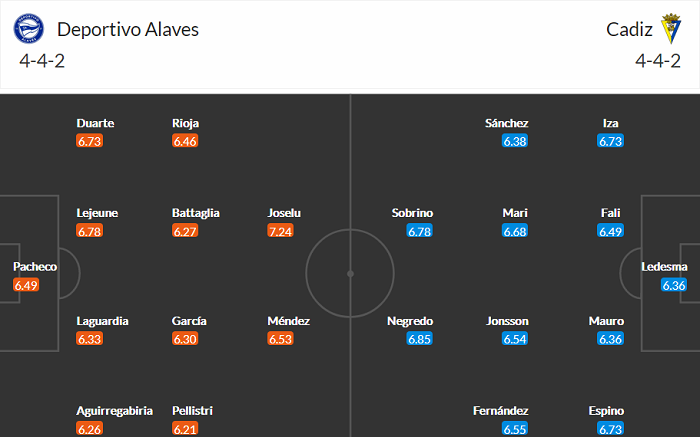
Task: Open the Deportivo Alaves team name link
Action: pyautogui.click(x=128, y=29)
